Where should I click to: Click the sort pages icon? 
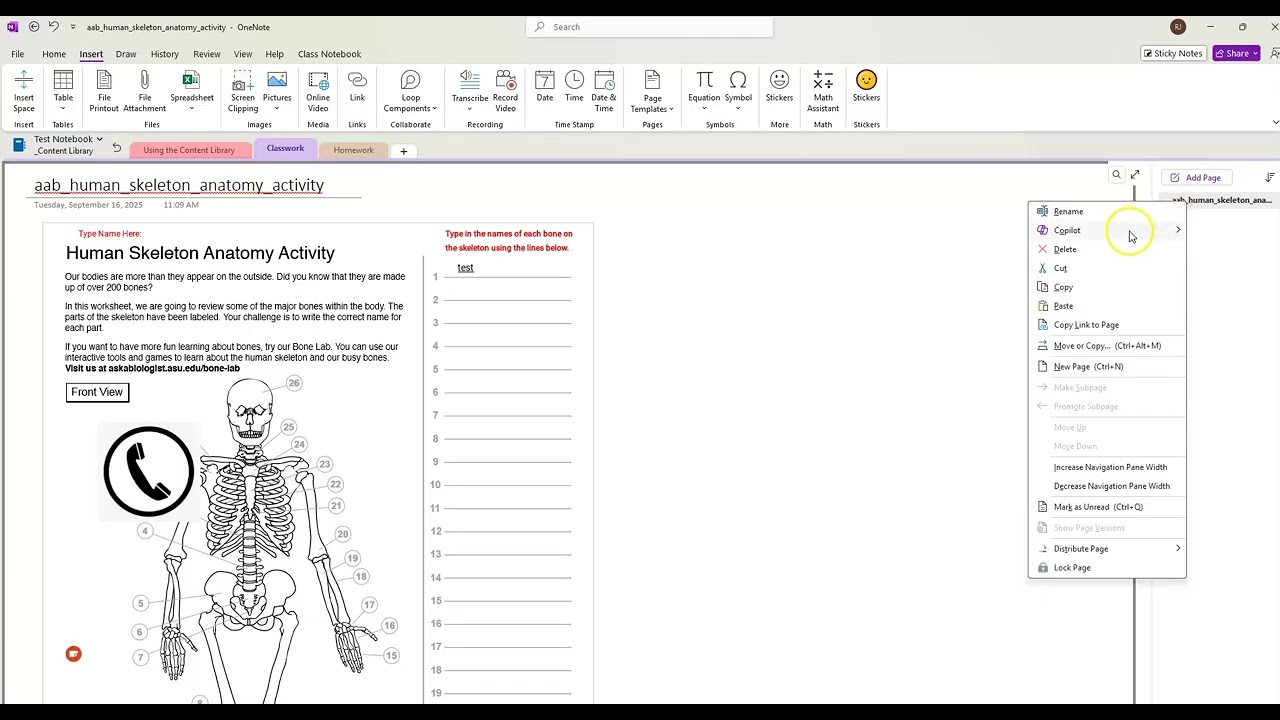click(1269, 177)
